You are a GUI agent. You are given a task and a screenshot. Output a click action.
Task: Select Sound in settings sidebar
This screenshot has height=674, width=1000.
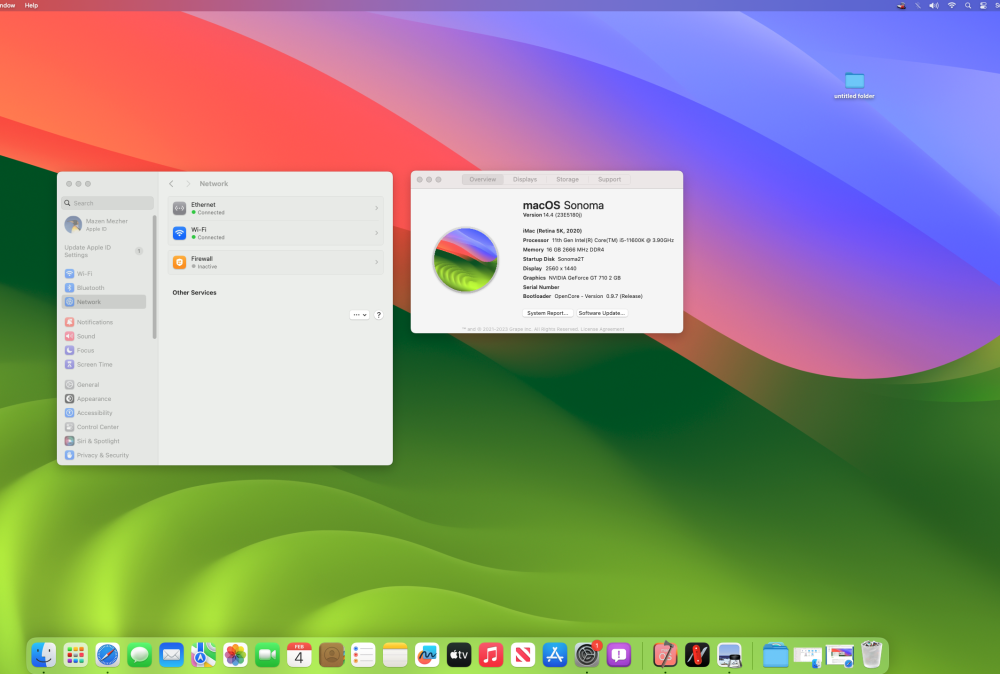tap(104, 336)
